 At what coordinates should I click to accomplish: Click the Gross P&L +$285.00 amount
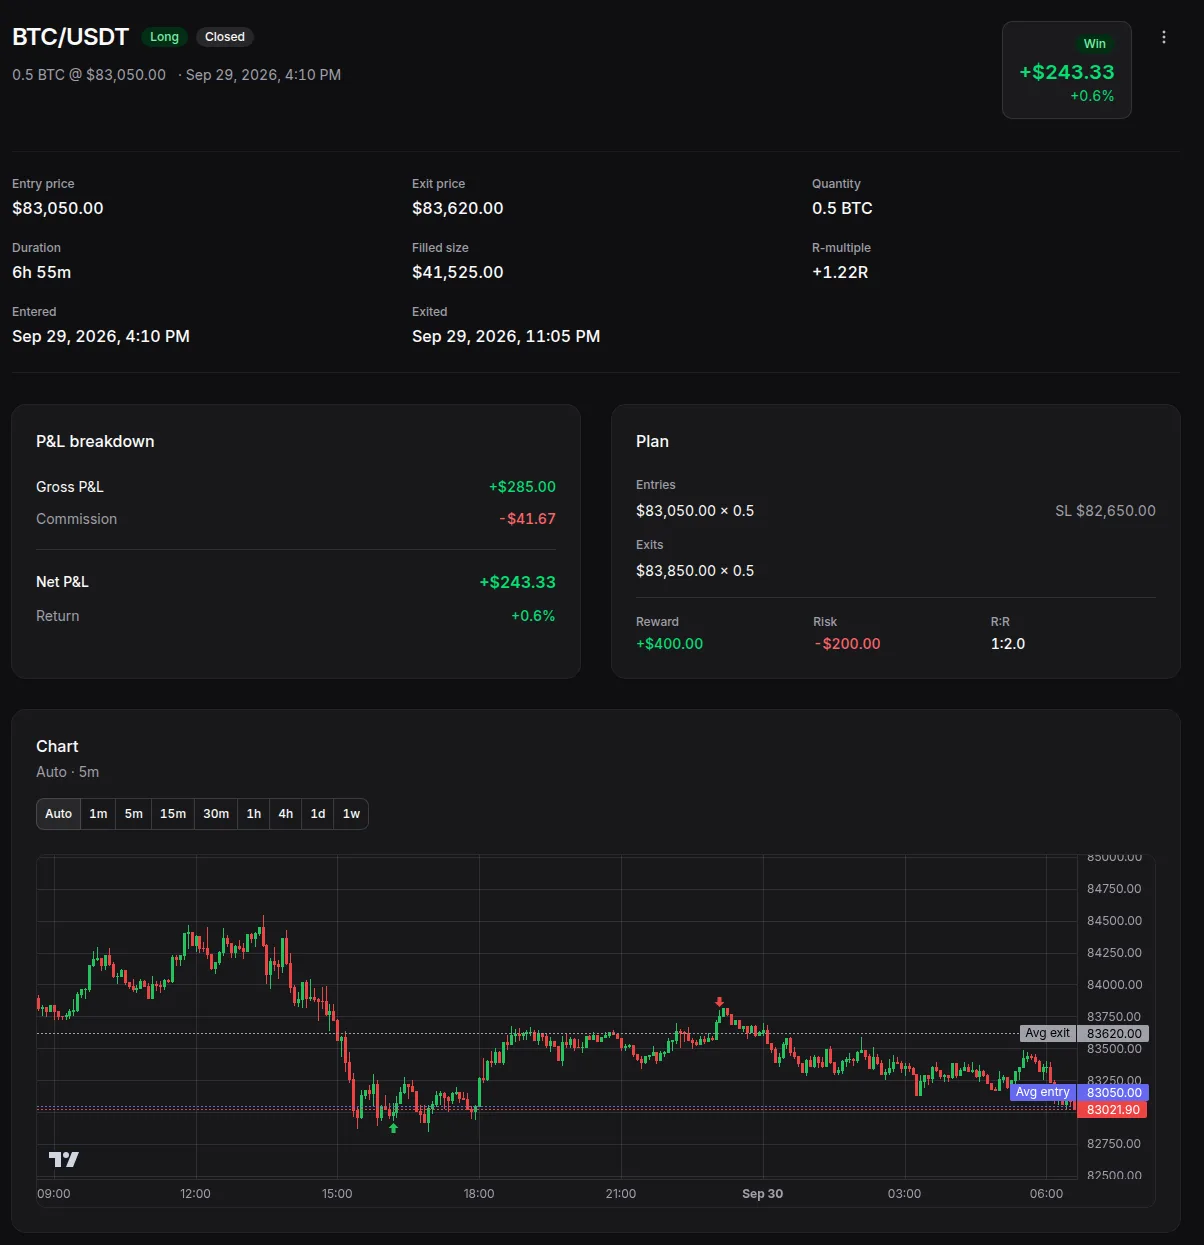click(522, 487)
